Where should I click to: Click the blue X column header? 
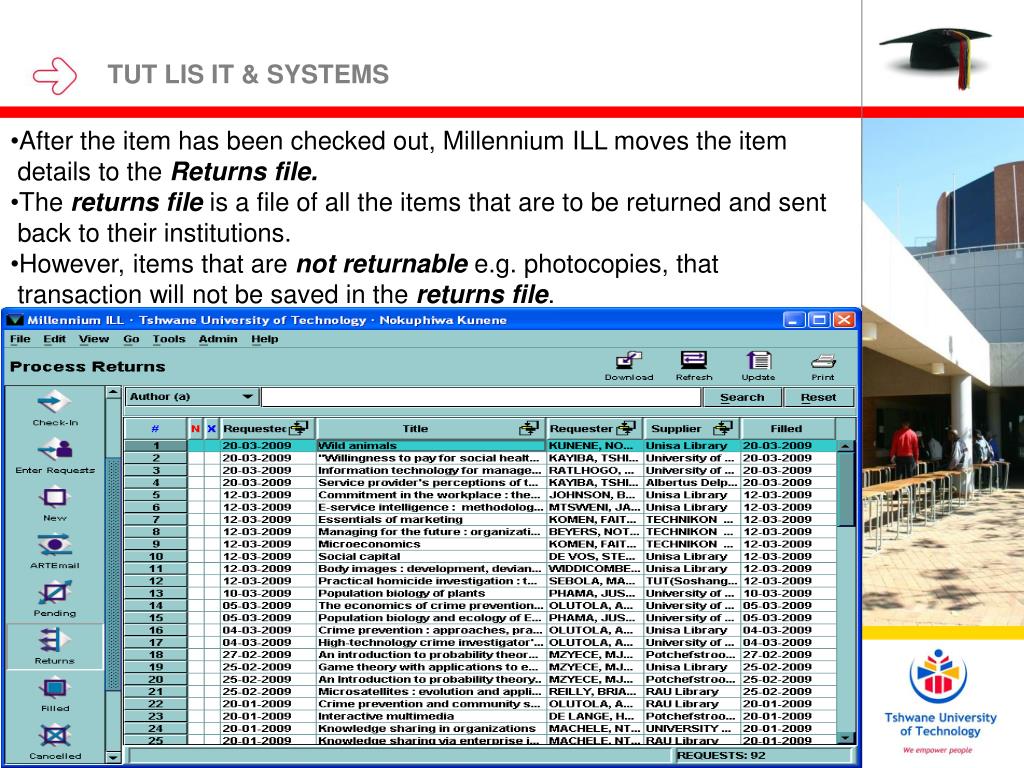click(x=212, y=428)
